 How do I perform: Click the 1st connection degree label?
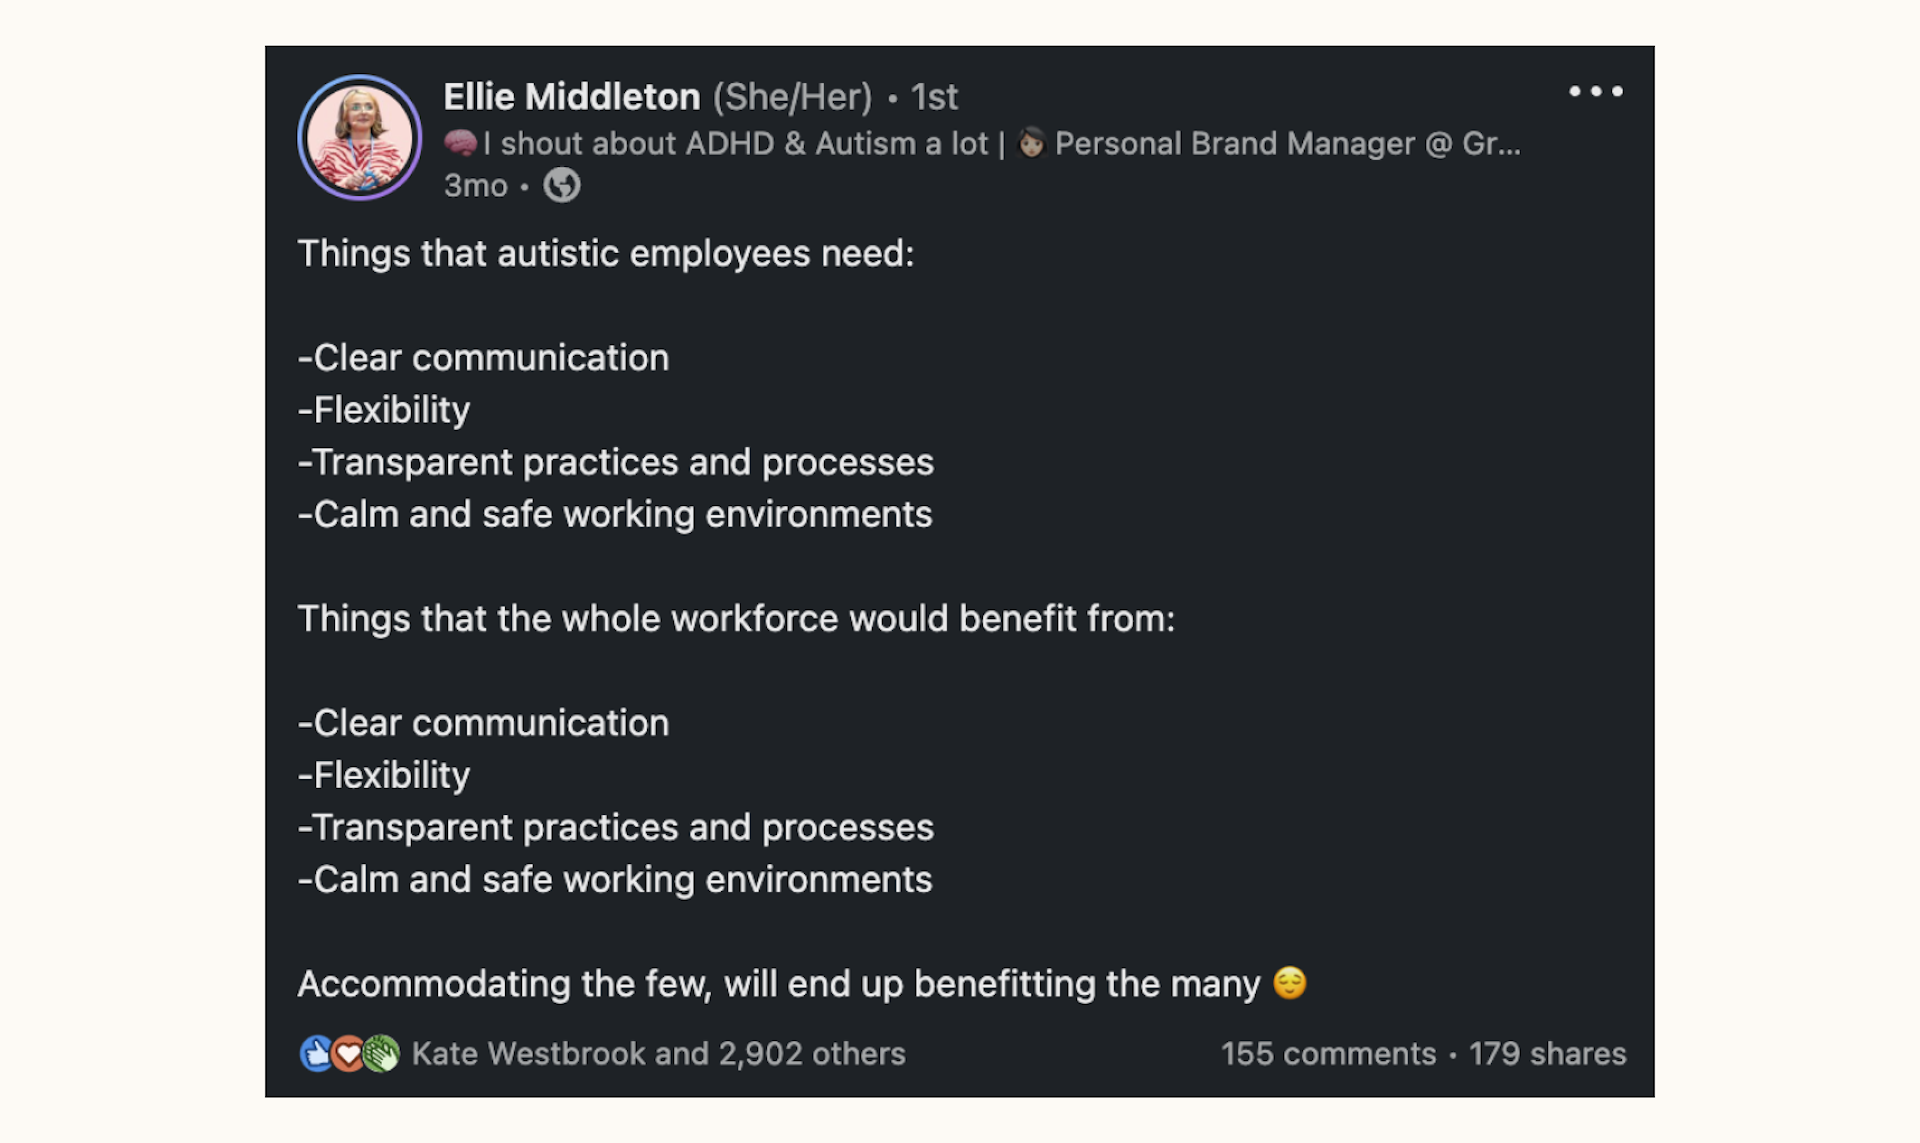[x=934, y=96]
